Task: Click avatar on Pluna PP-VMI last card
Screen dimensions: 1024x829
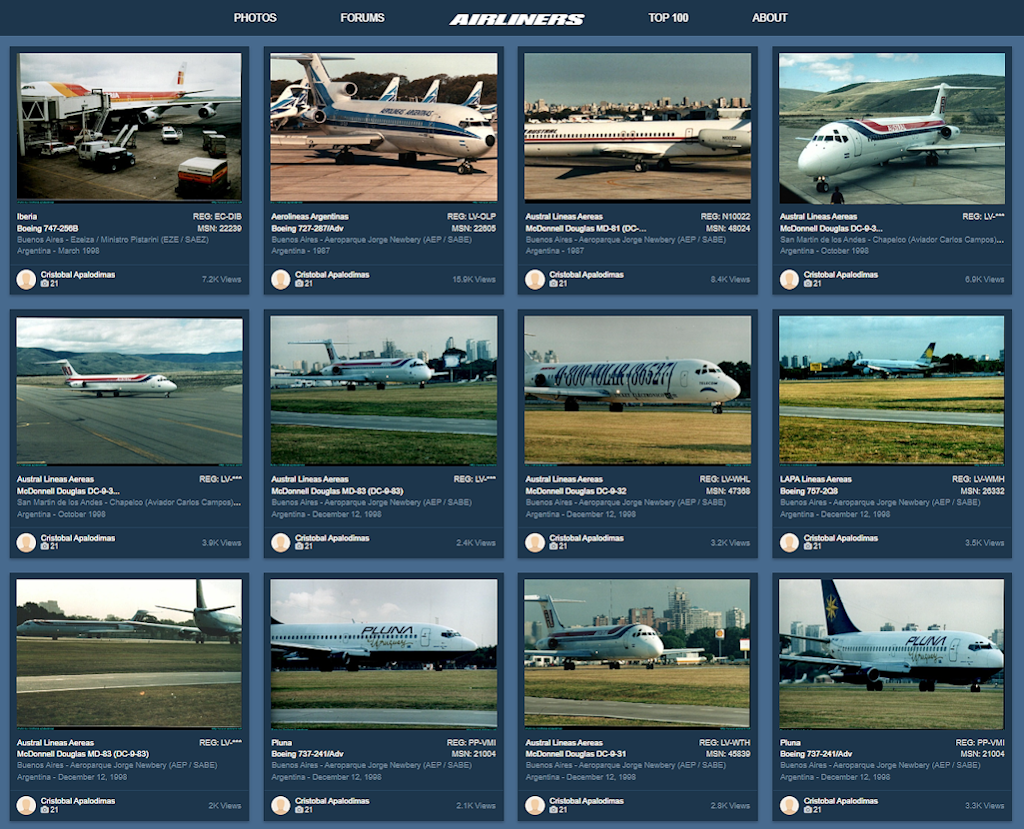Action: click(x=789, y=805)
